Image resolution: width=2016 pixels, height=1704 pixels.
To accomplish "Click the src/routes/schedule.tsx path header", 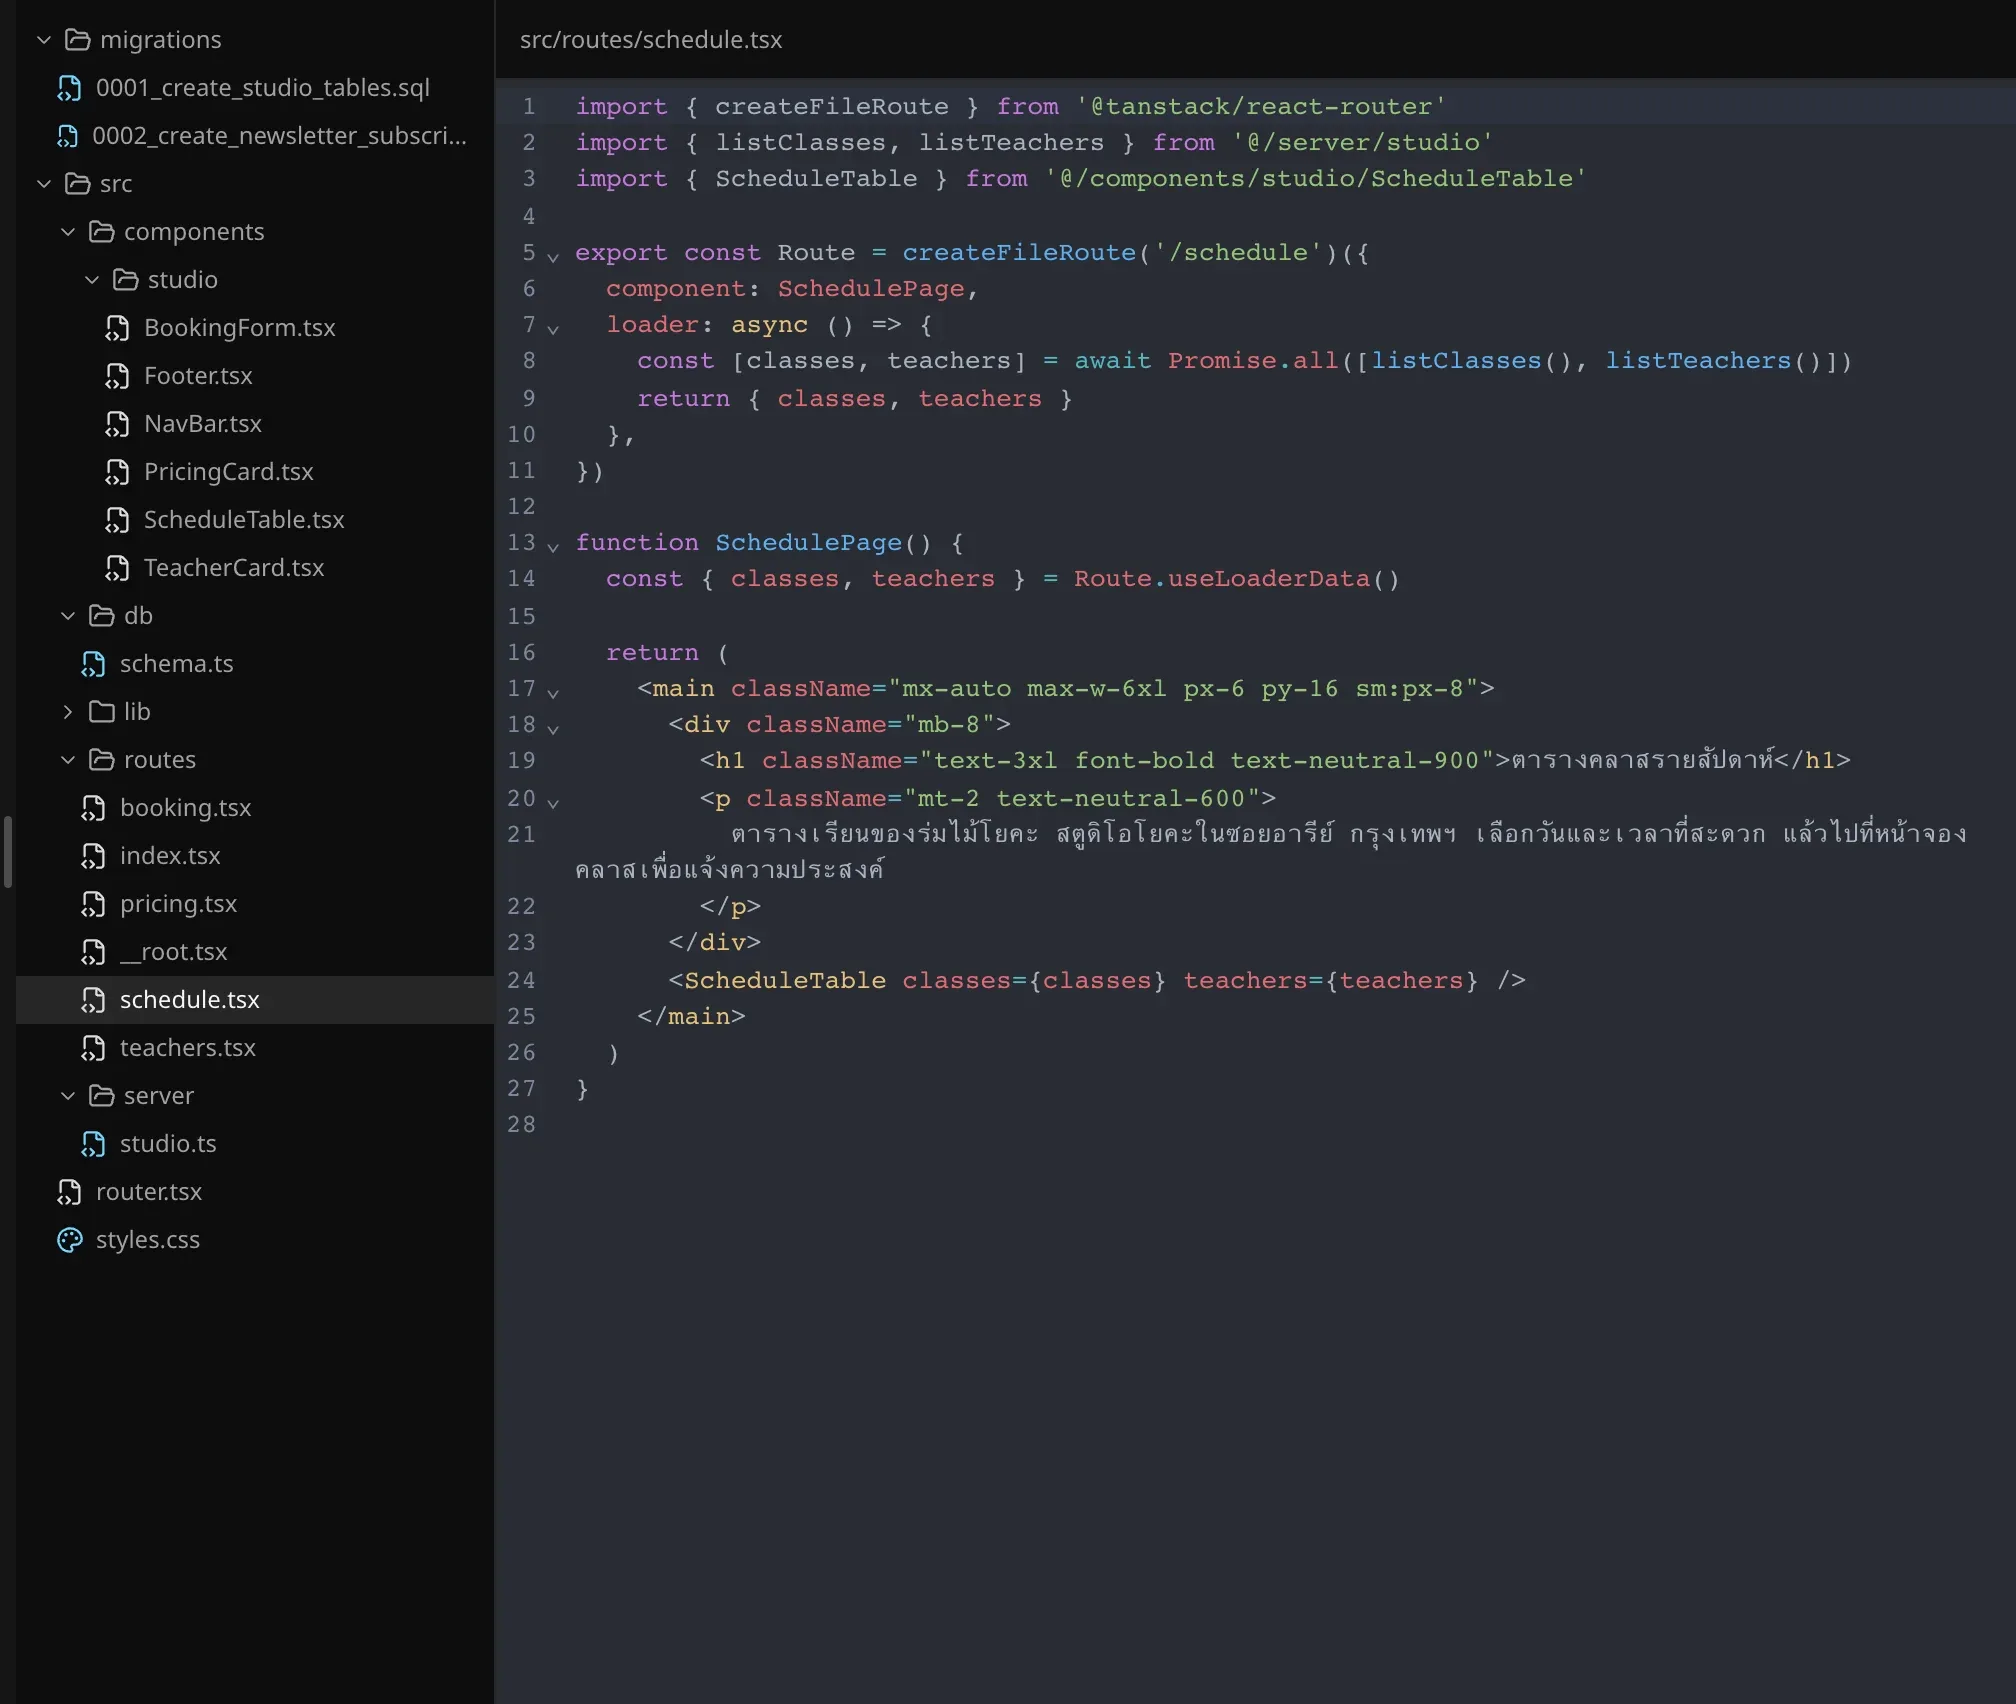I will pos(651,40).
